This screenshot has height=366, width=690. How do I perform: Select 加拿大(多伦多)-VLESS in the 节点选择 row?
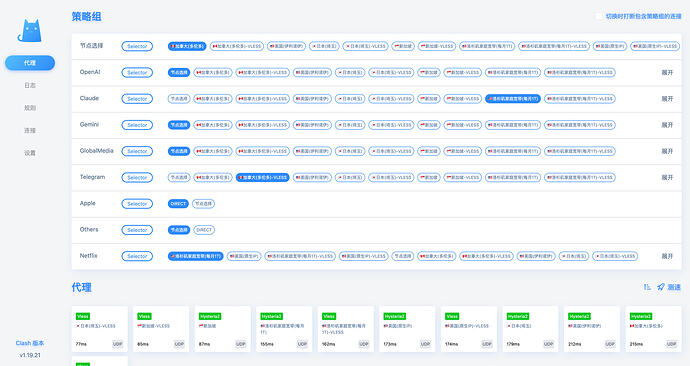coord(237,46)
